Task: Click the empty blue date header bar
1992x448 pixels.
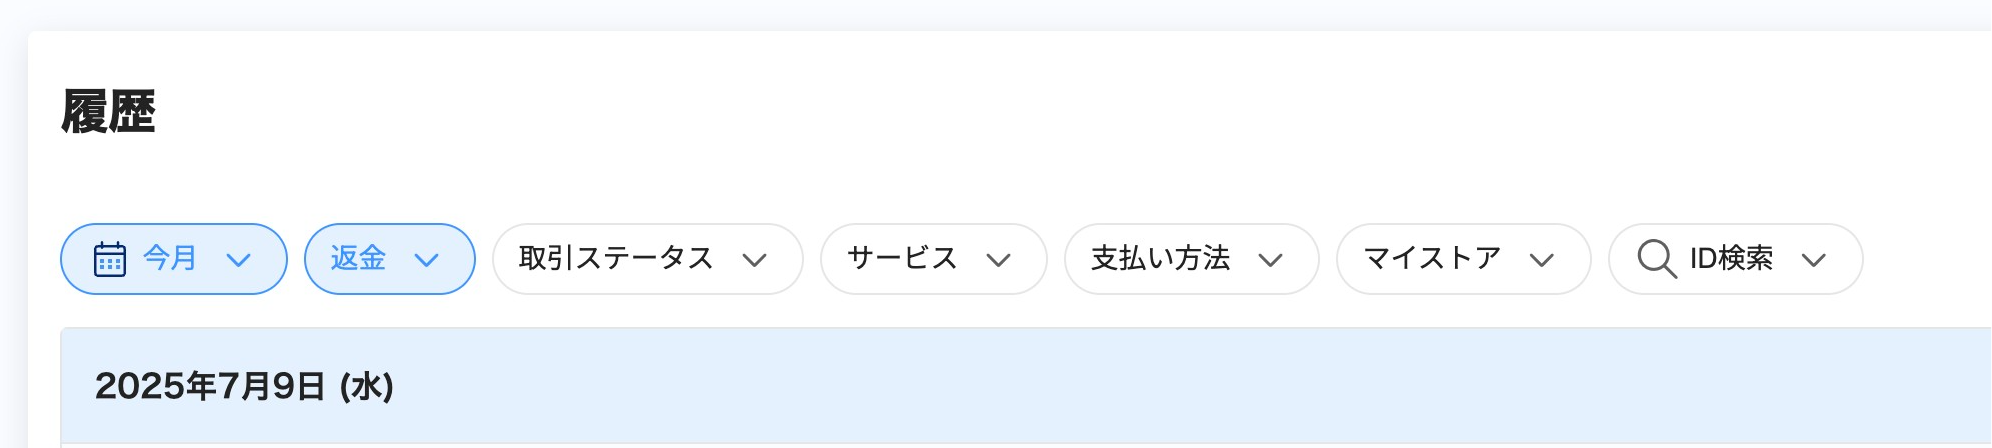Action: 1200,386
